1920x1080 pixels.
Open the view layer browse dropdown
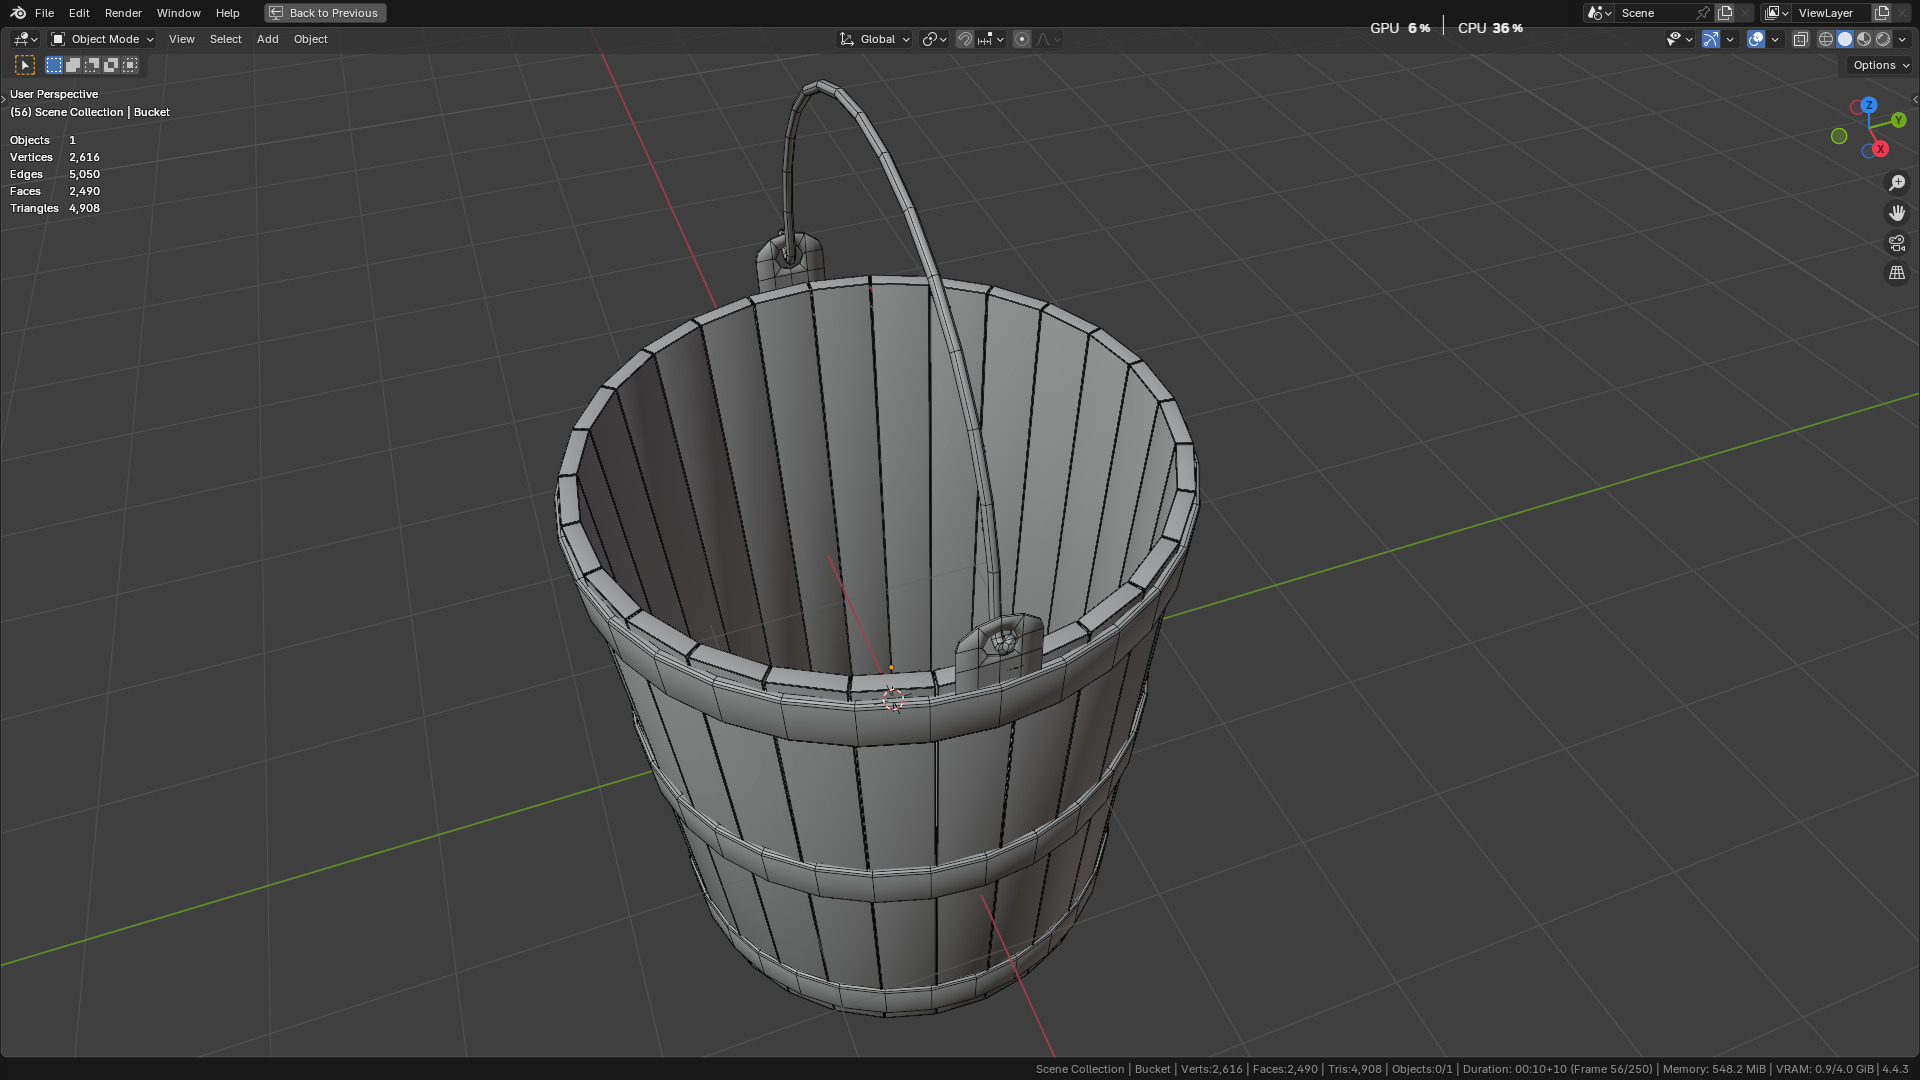1776,13
